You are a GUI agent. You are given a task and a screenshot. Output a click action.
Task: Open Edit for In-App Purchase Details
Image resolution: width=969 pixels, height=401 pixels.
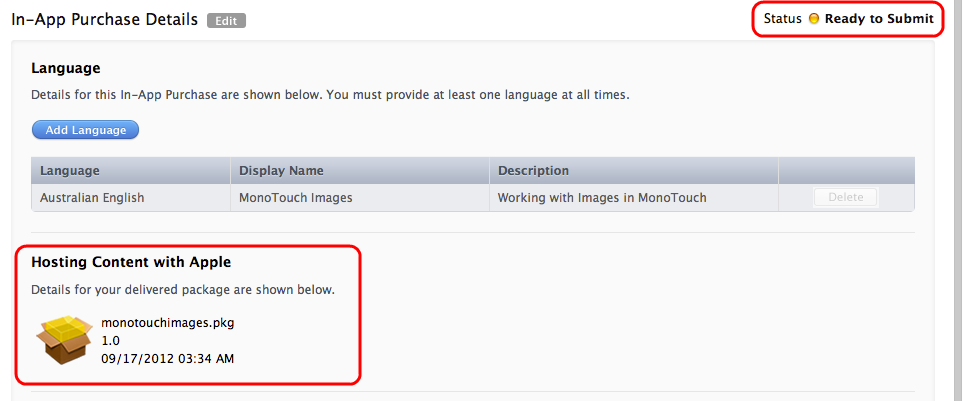tap(226, 20)
